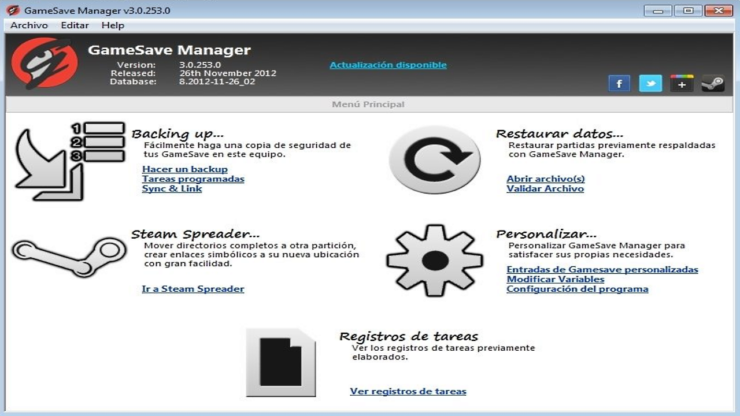Click the release date 26th November 2012

[x=227, y=73]
